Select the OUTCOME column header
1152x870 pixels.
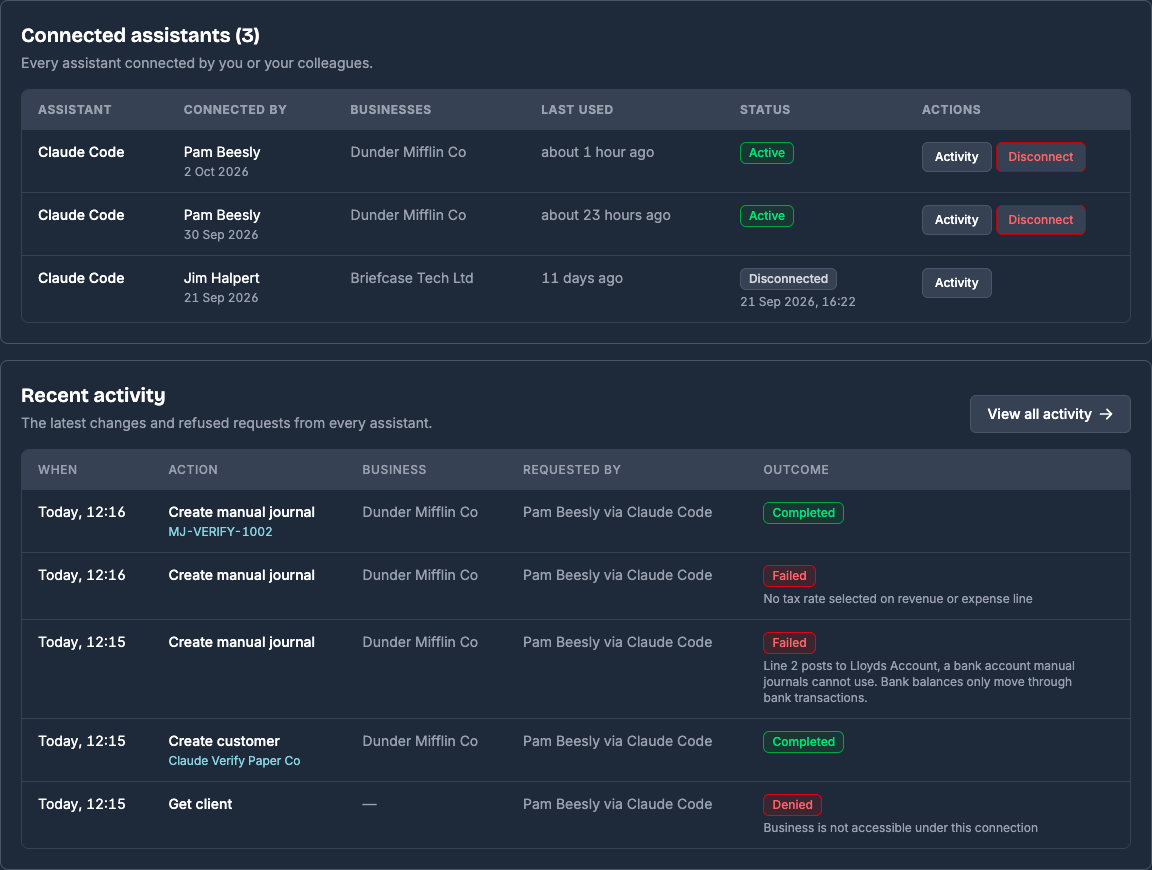pyautogui.click(x=796, y=470)
